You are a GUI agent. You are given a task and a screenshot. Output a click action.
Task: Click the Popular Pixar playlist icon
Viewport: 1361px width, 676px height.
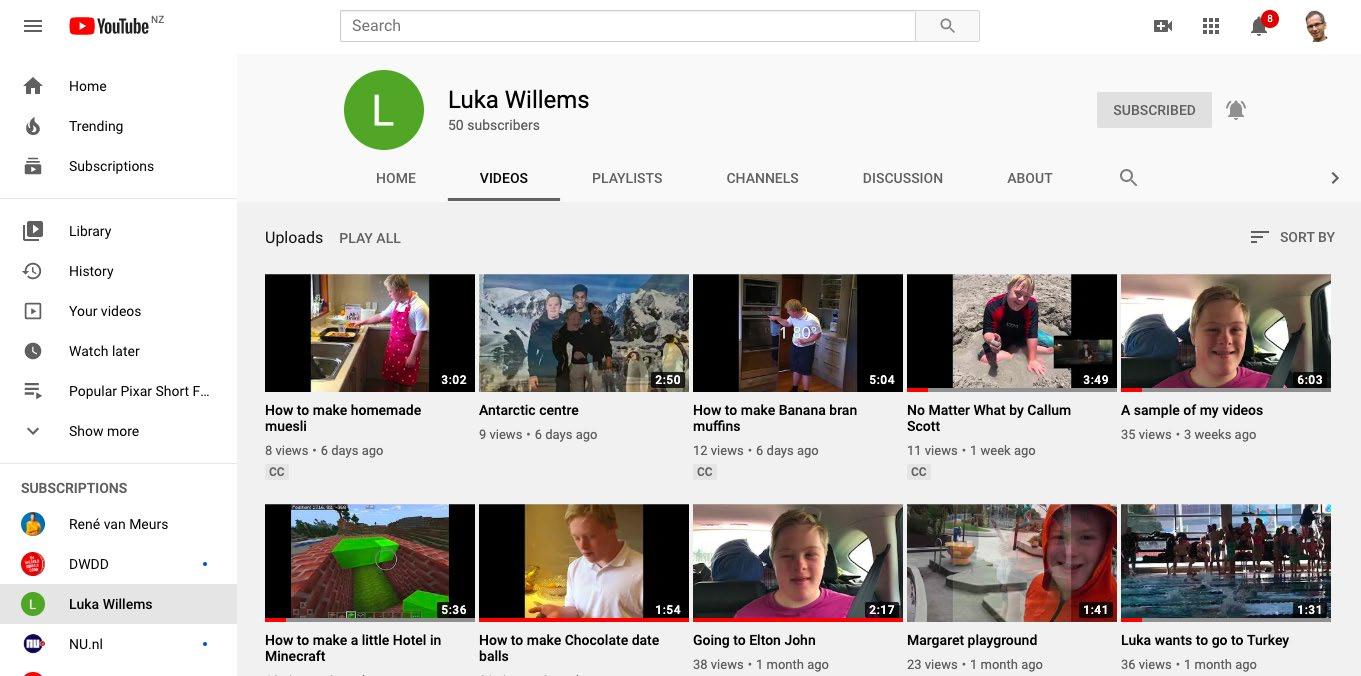pos(33,391)
